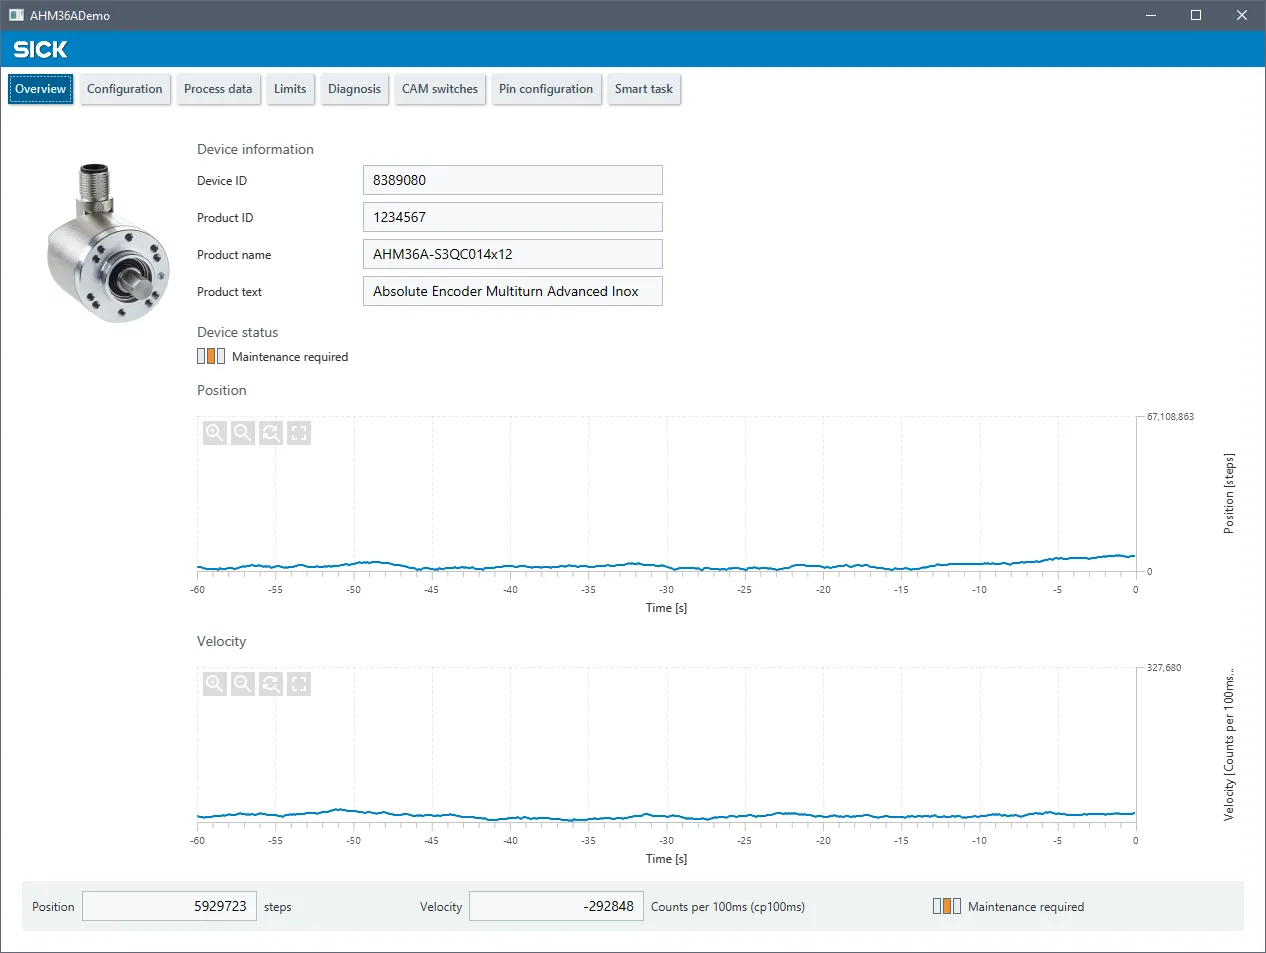Open the Pin configuration tab
1266x953 pixels.
tap(546, 89)
